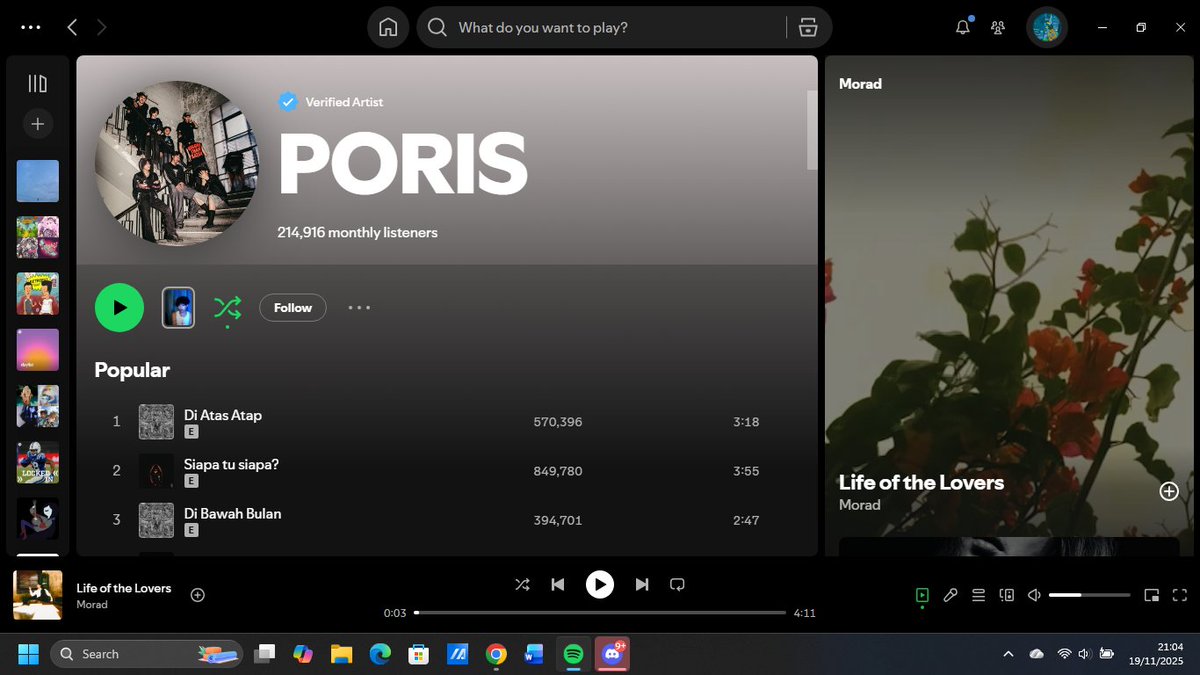This screenshot has width=1200, height=675.
Task: Toggle the Now Playing view icon
Action: [x=922, y=595]
